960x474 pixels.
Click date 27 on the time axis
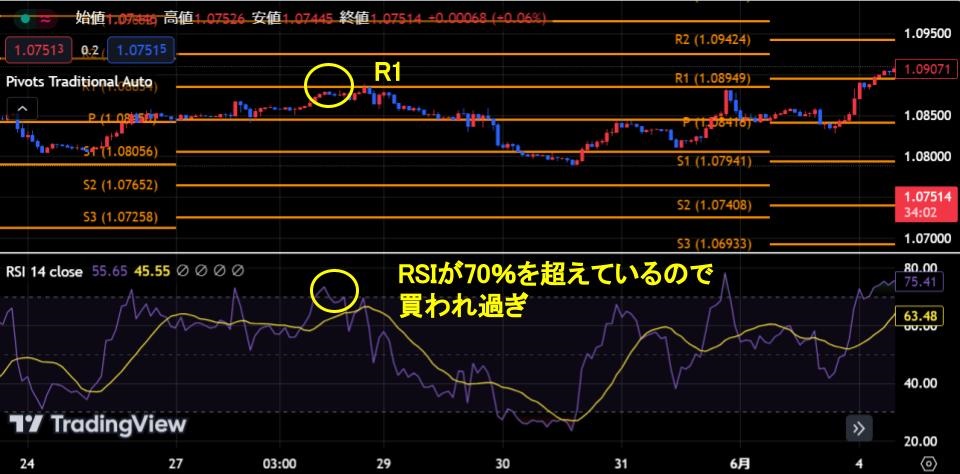[x=178, y=462]
